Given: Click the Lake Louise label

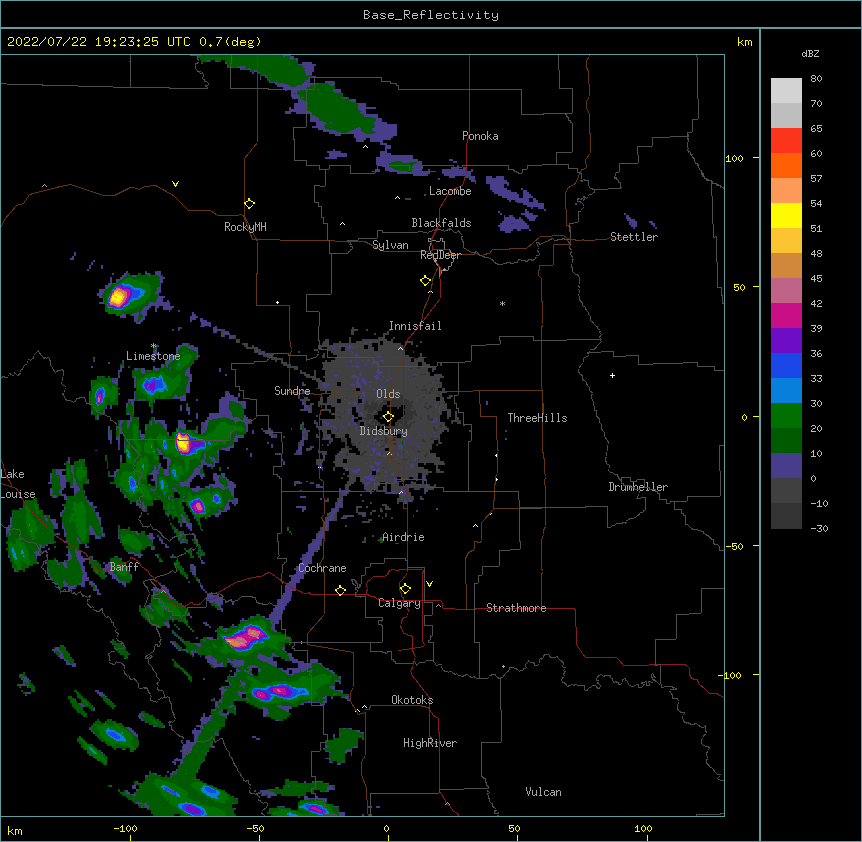Looking at the screenshot, I should coord(18,484).
